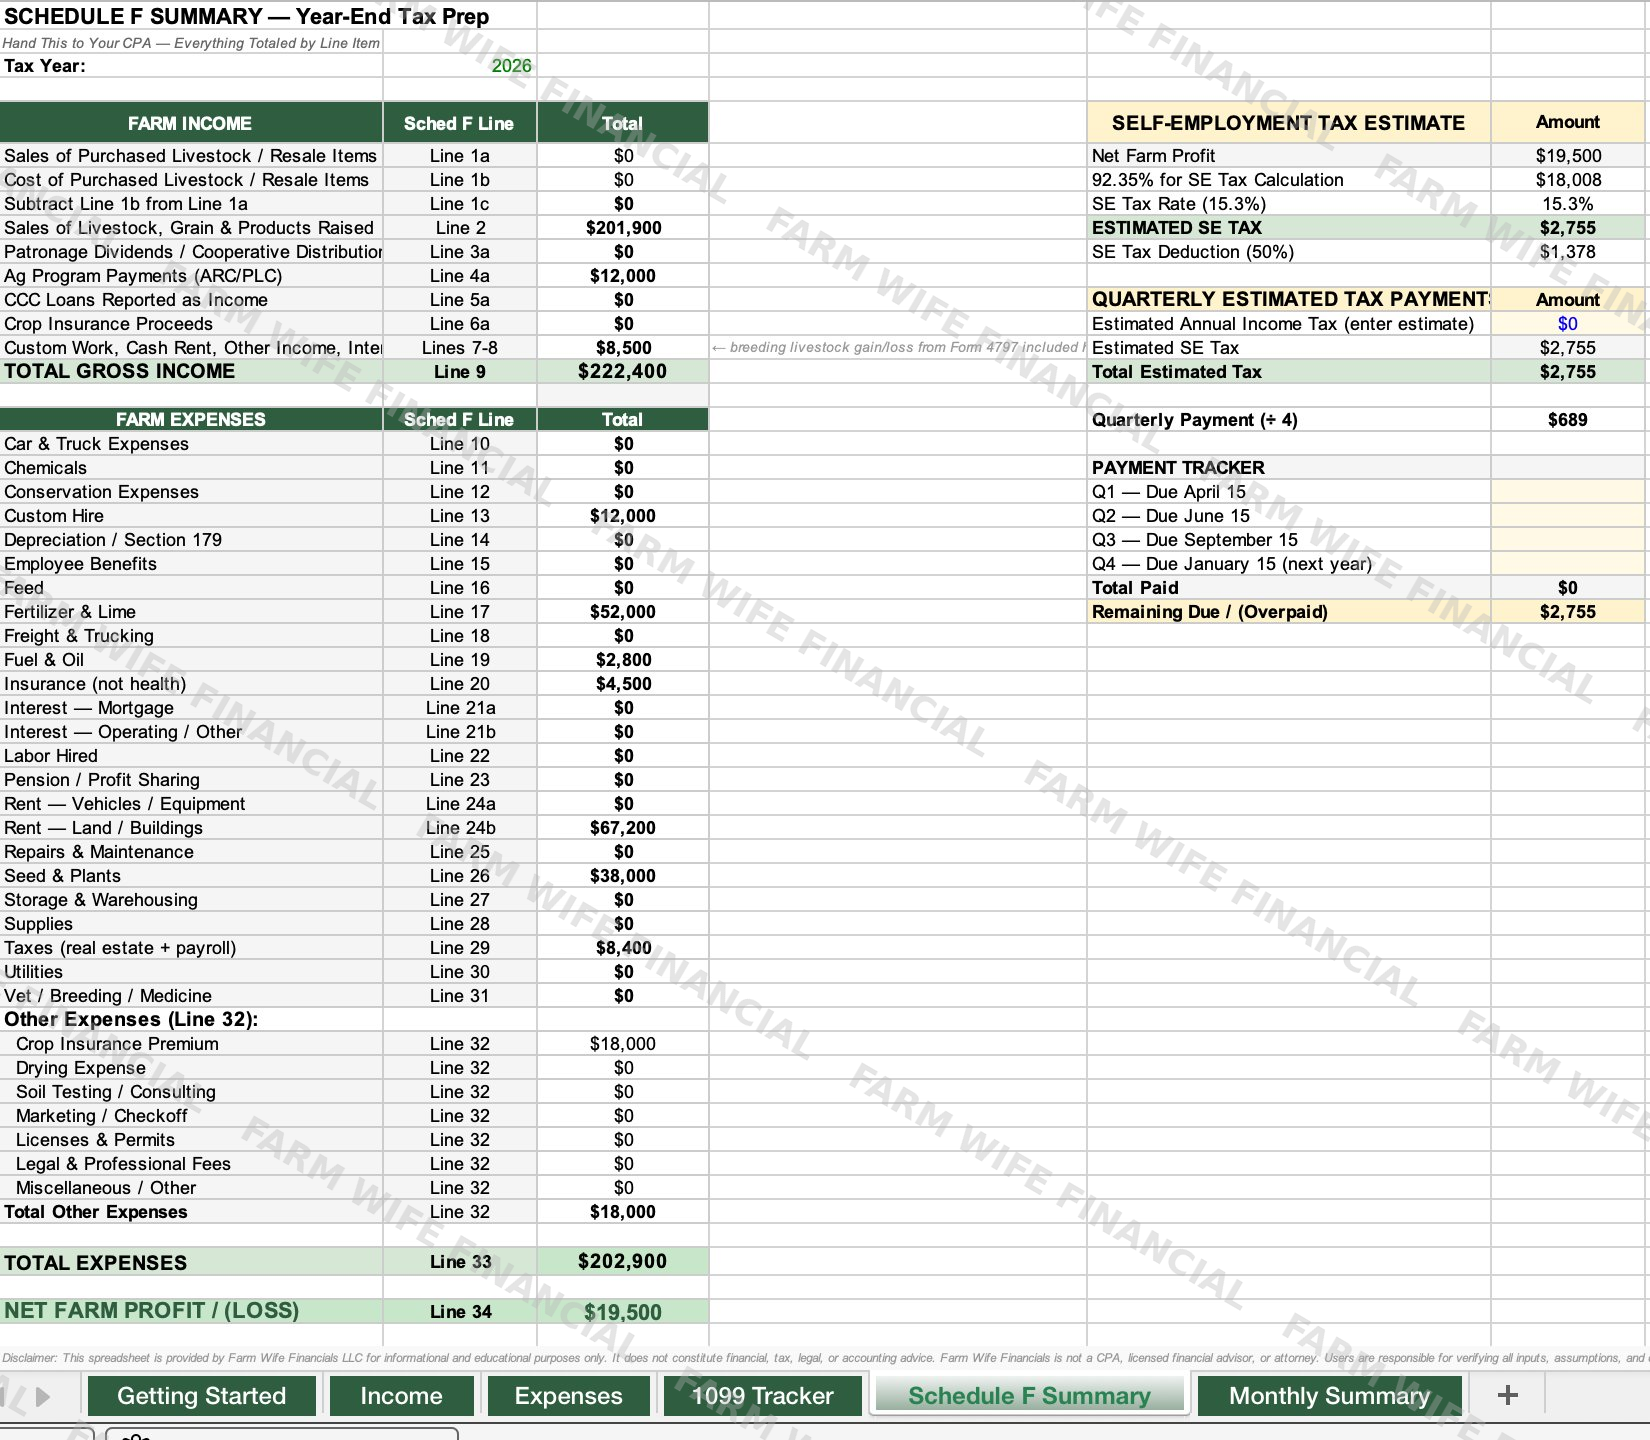
Task: Click the FARM EXPENSES header cell
Action: click(x=190, y=419)
